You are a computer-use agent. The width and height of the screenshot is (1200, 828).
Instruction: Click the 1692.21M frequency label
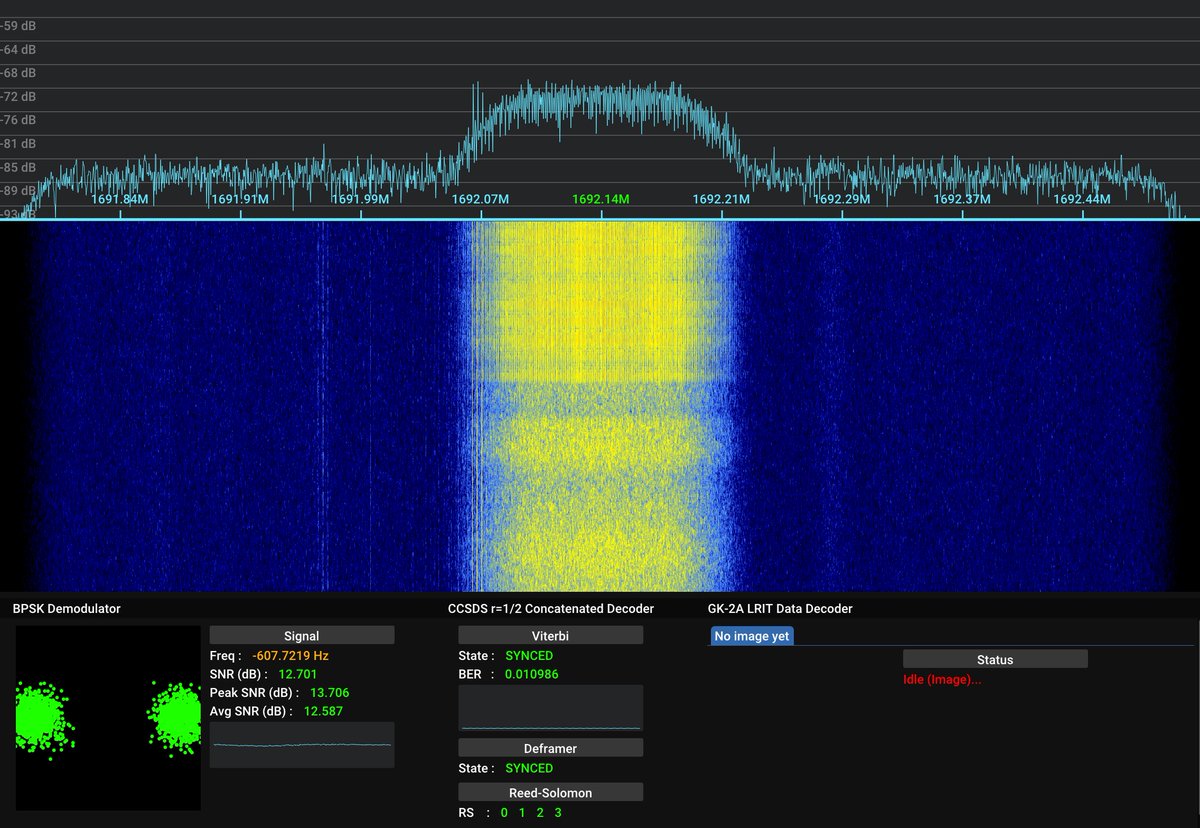pyautogui.click(x=721, y=199)
